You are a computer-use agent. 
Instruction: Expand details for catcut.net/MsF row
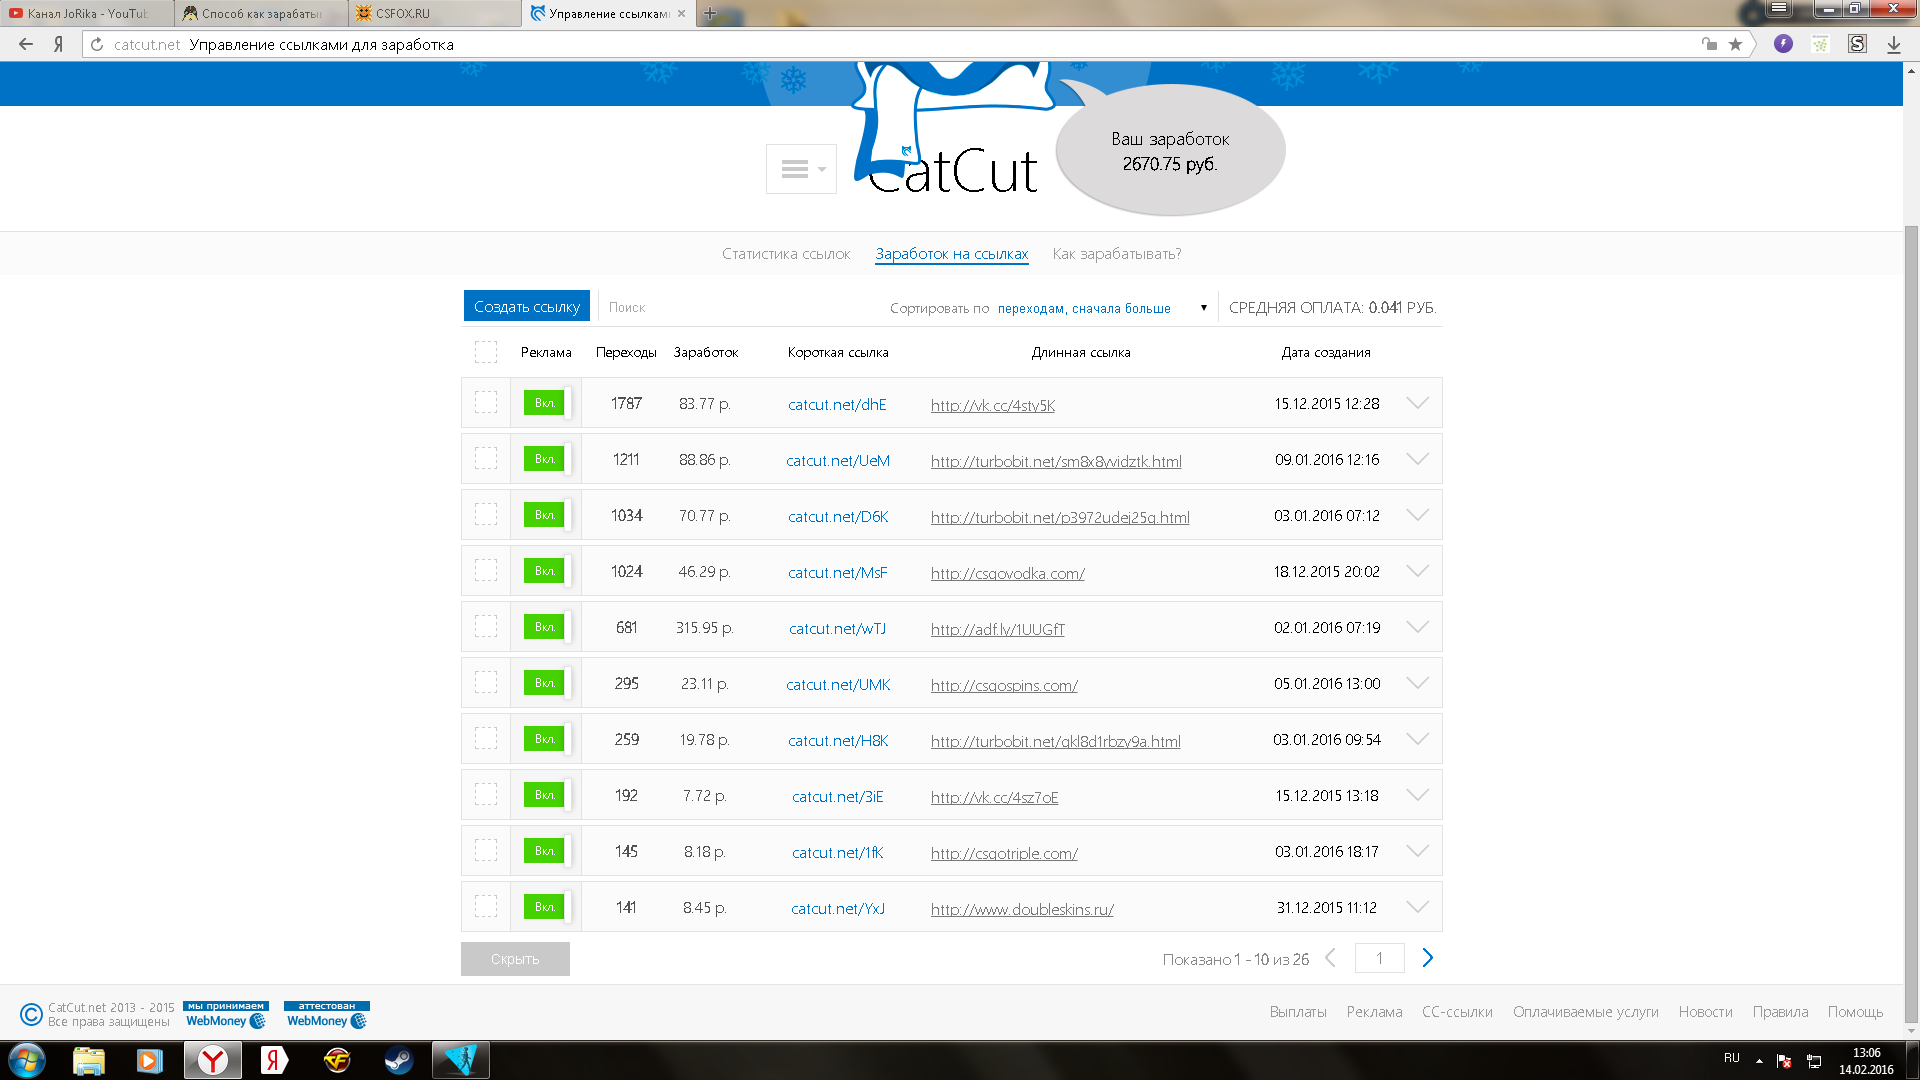1418,571
